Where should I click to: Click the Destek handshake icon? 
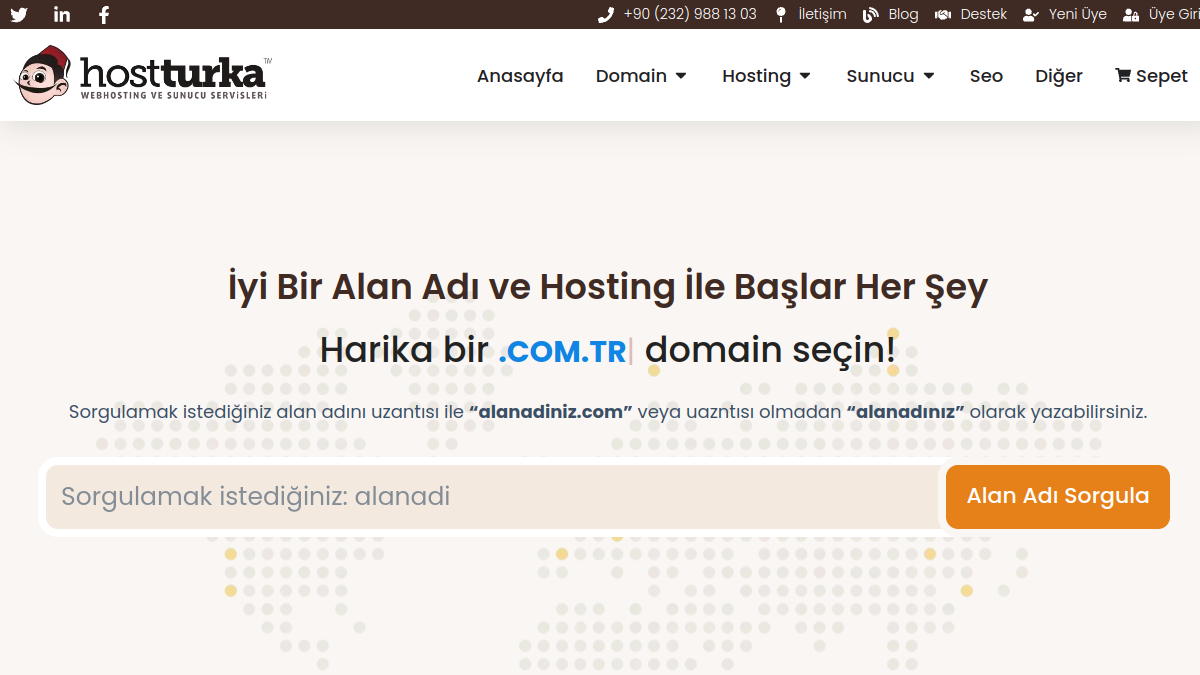[x=943, y=15]
